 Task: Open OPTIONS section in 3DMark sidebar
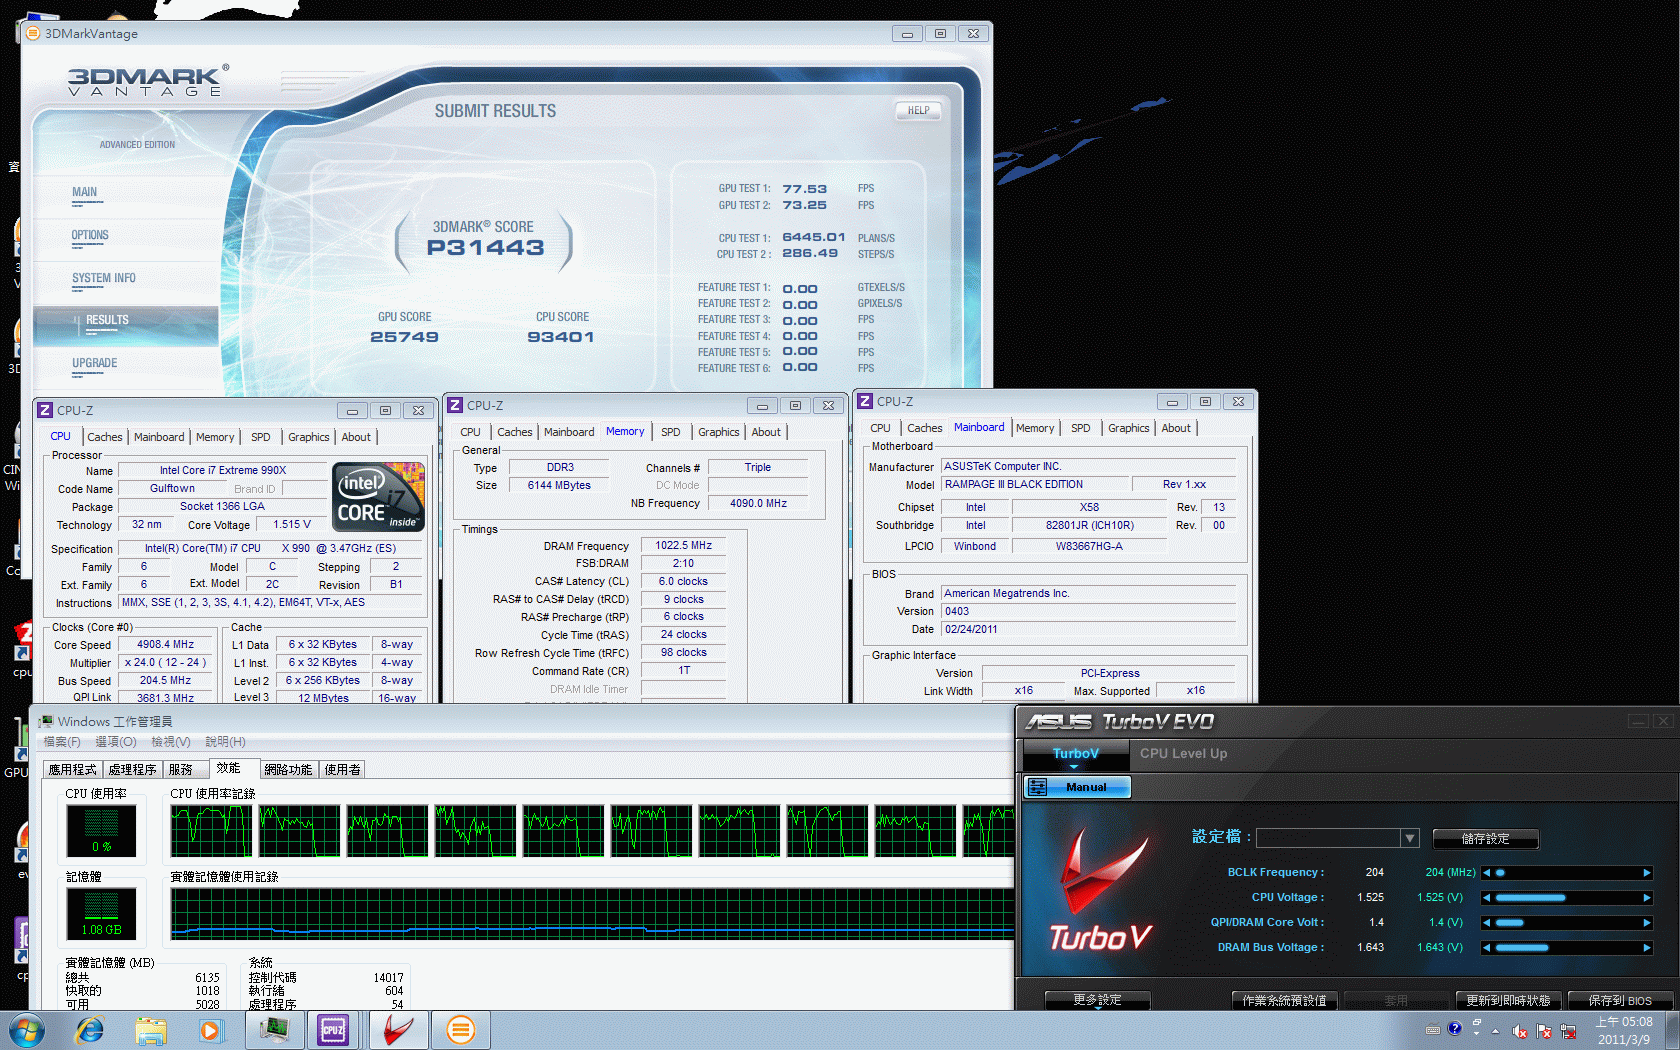tap(90, 235)
